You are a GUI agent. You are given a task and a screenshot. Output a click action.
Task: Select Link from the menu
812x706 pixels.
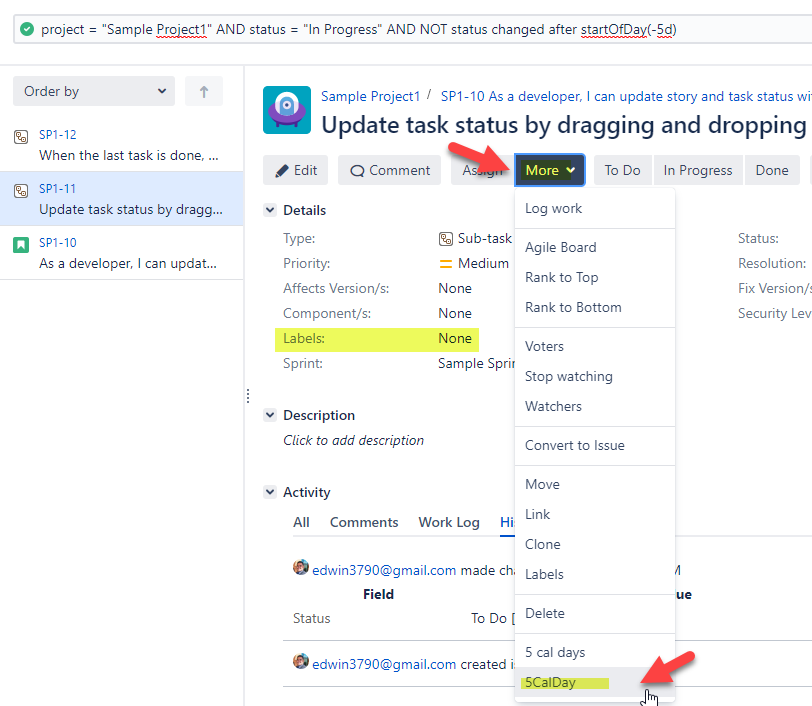(x=594, y=514)
